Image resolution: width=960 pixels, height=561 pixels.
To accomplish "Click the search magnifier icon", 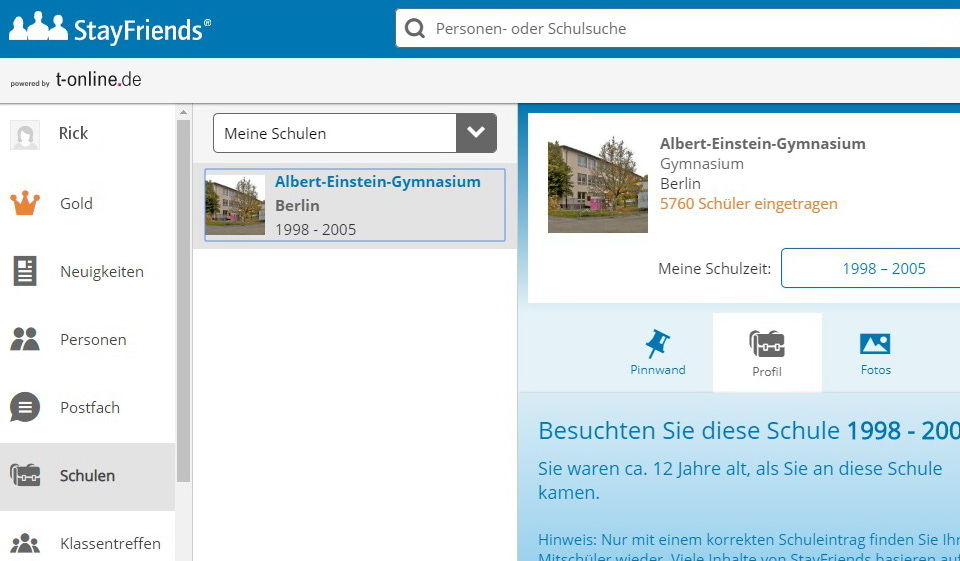I will click(x=415, y=29).
